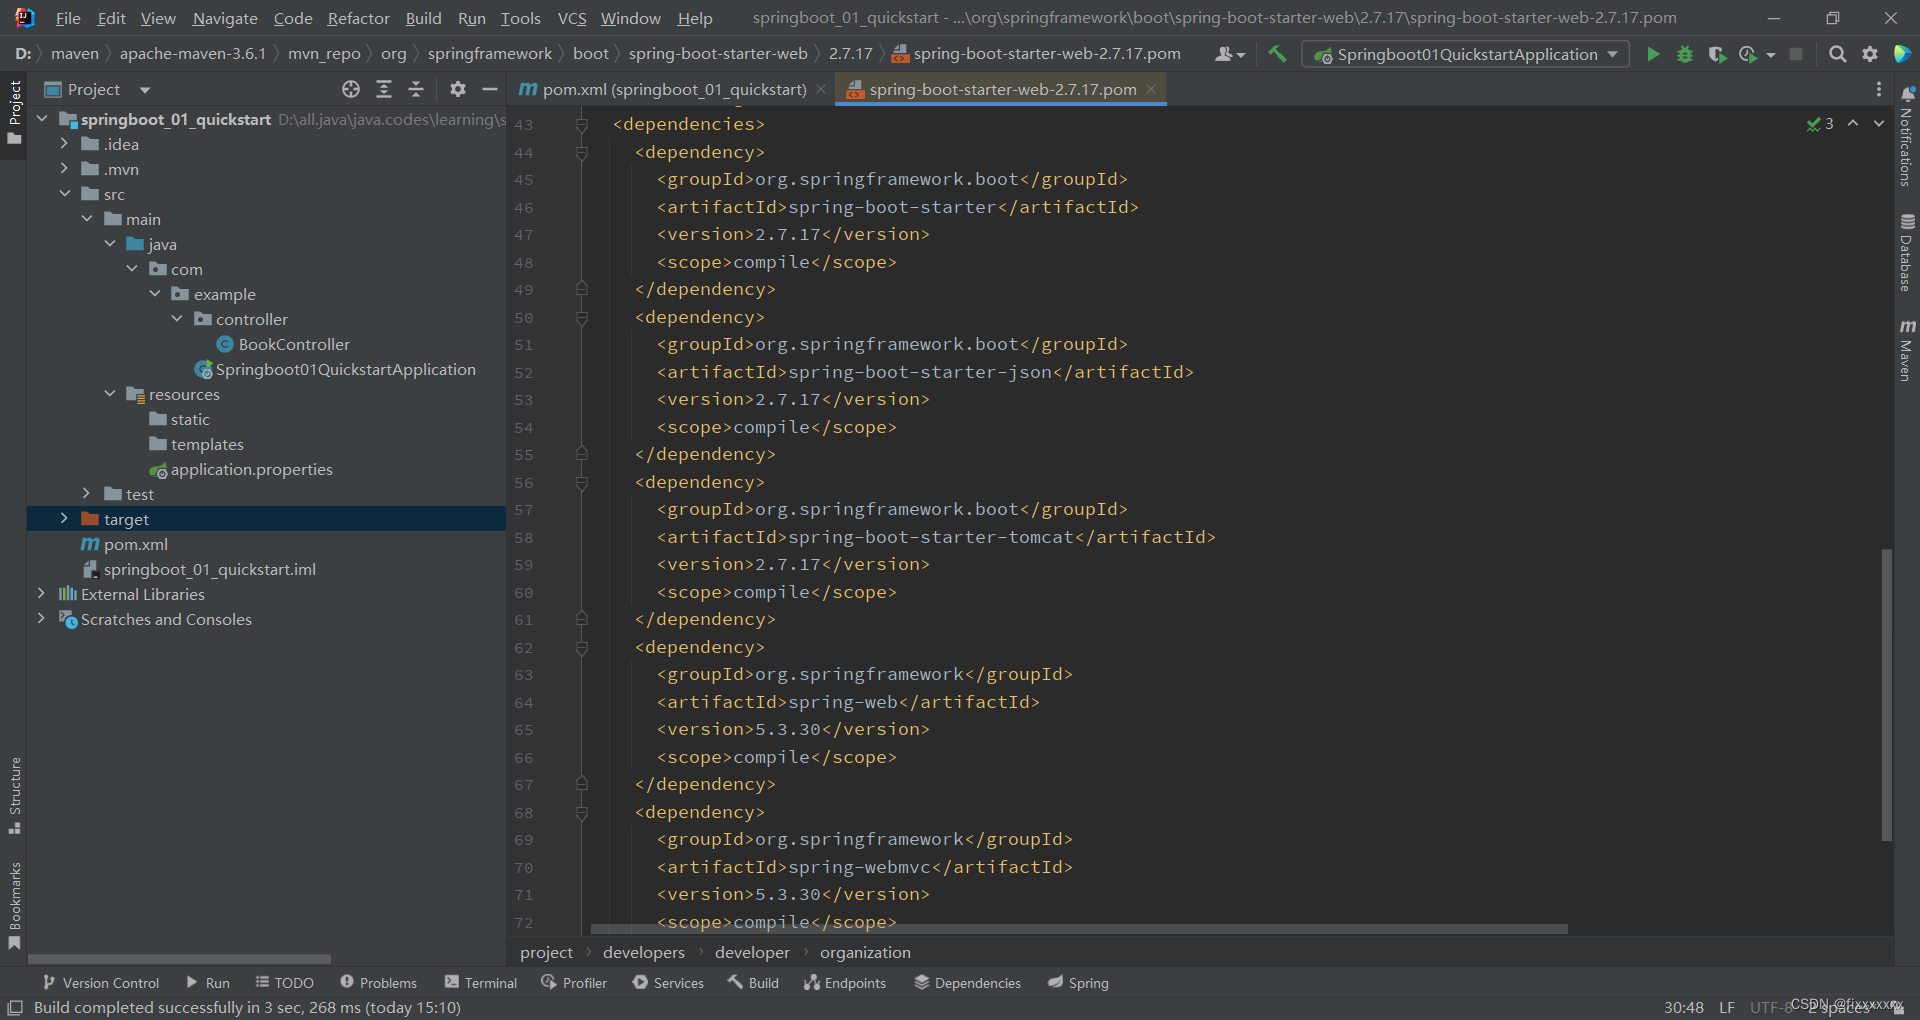Screen dimensions: 1920x1020
Task: Expand all in Project panel
Action: point(383,89)
